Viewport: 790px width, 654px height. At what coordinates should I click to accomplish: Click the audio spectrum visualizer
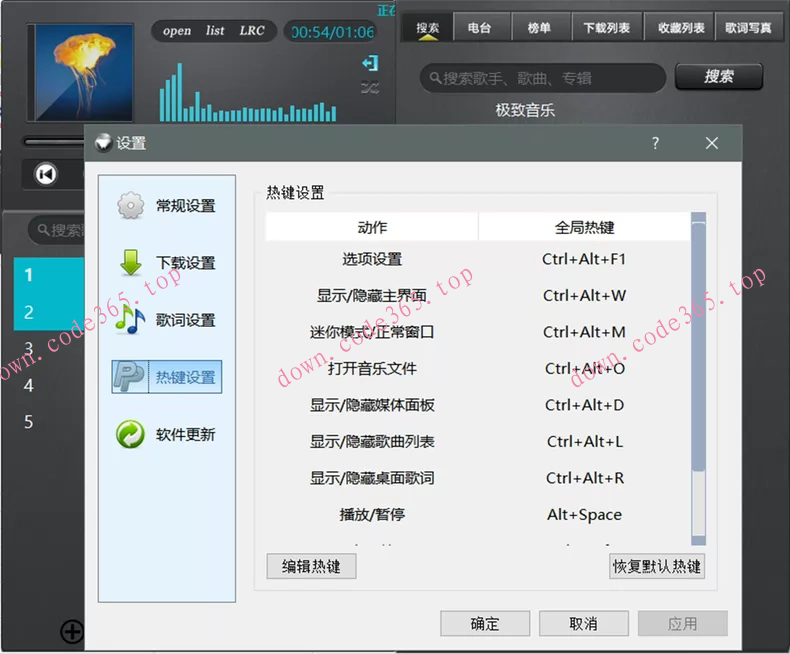click(x=247, y=93)
